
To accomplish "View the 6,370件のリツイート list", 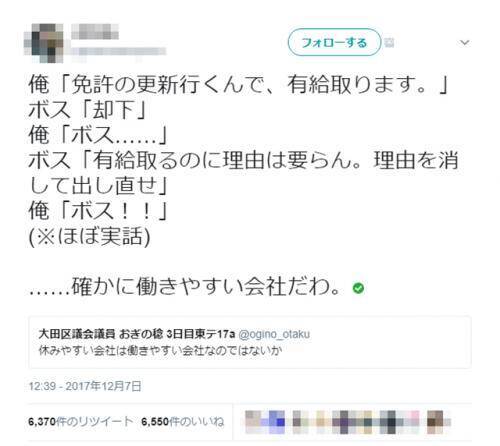I will pos(81,422).
